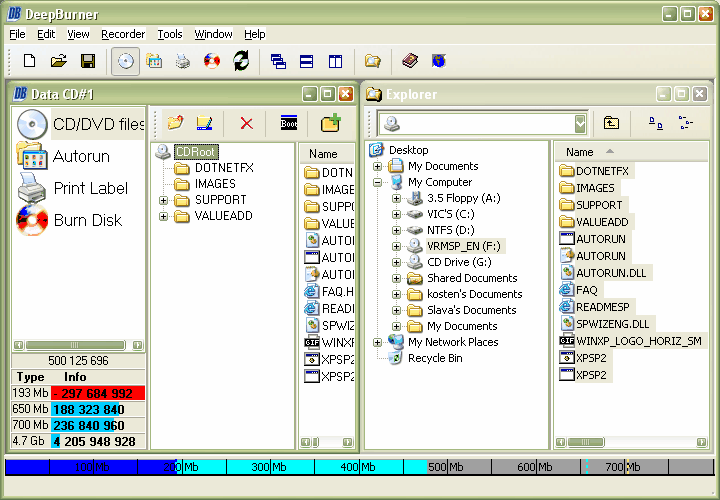The height and width of the screenshot is (500, 720).
Task: Click the Explorer tree view button
Action: point(686,123)
